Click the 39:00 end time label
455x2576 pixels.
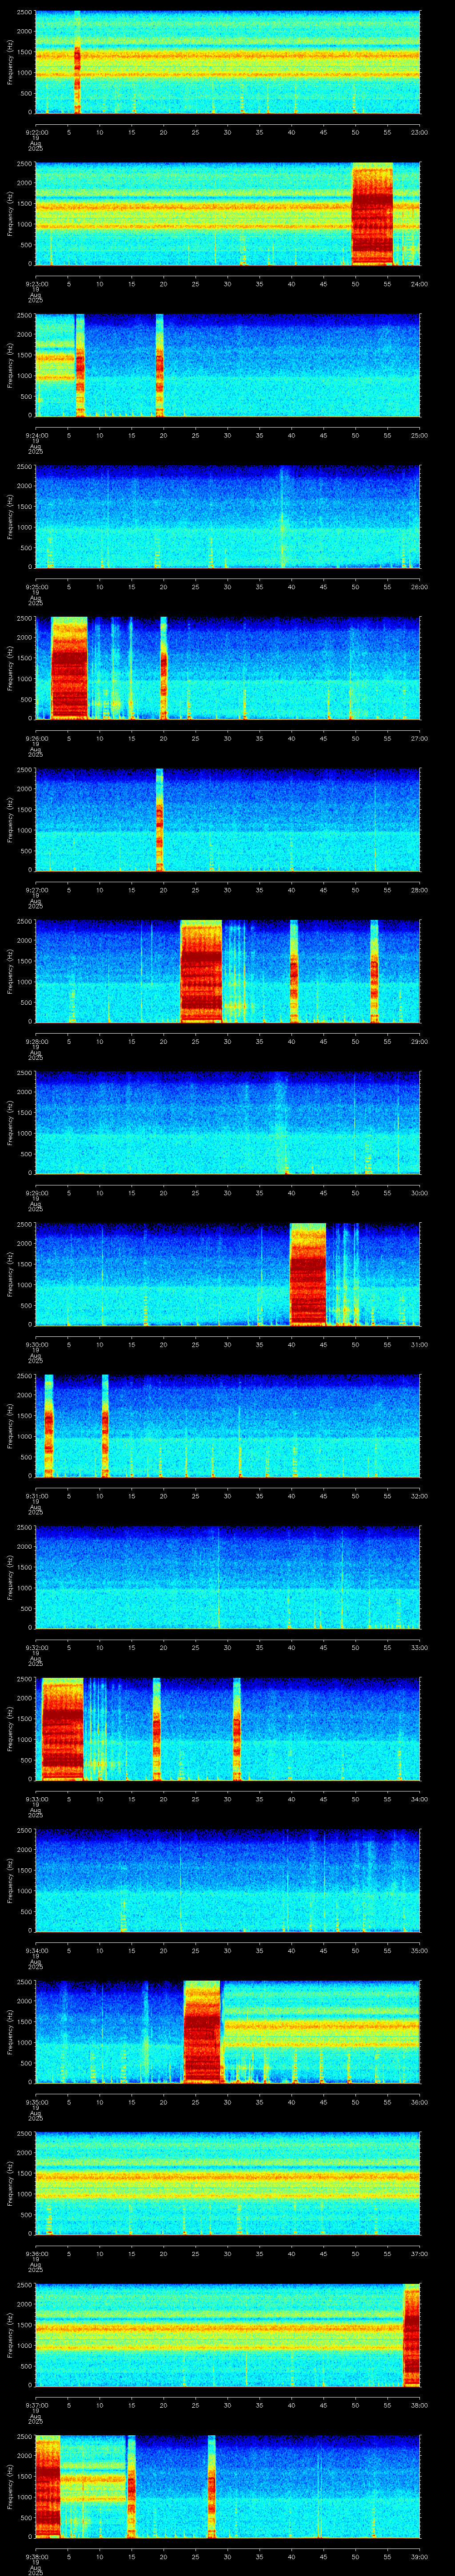coord(419,2557)
